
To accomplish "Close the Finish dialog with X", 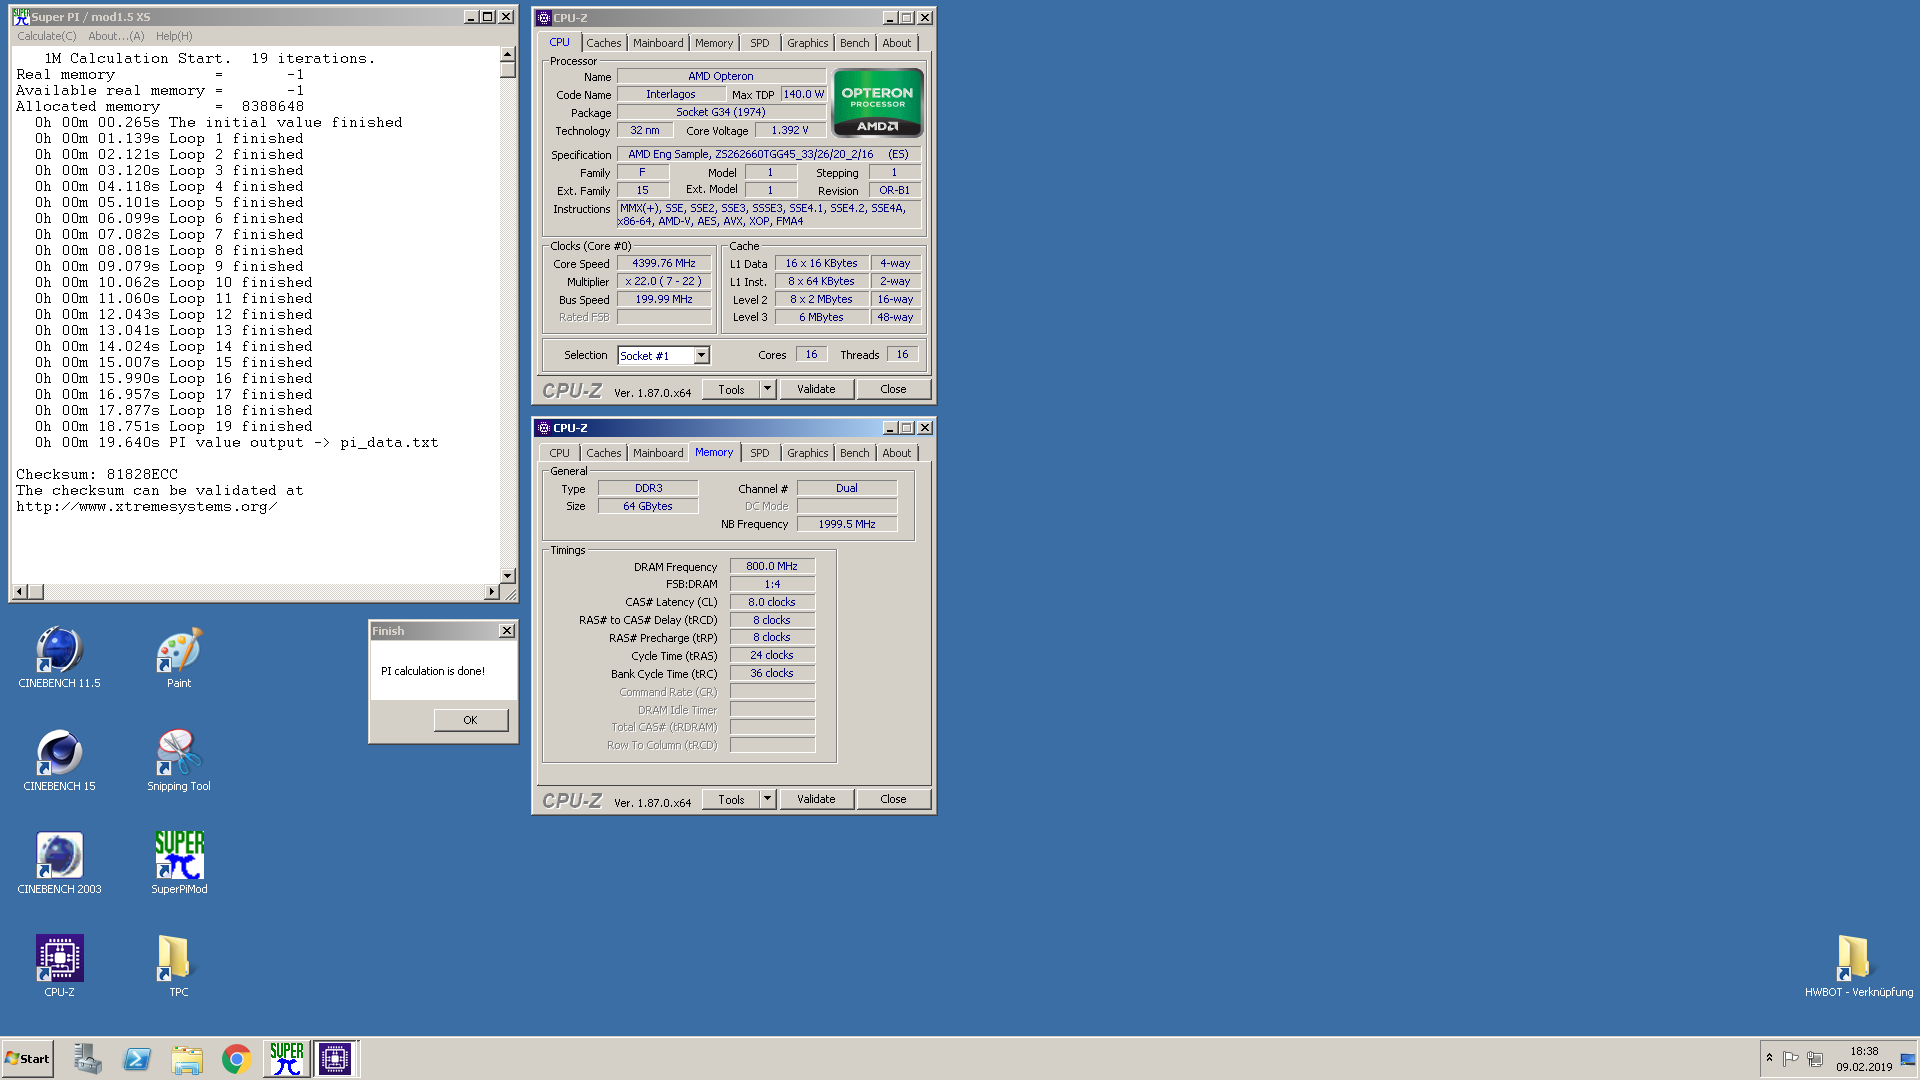I will point(507,631).
